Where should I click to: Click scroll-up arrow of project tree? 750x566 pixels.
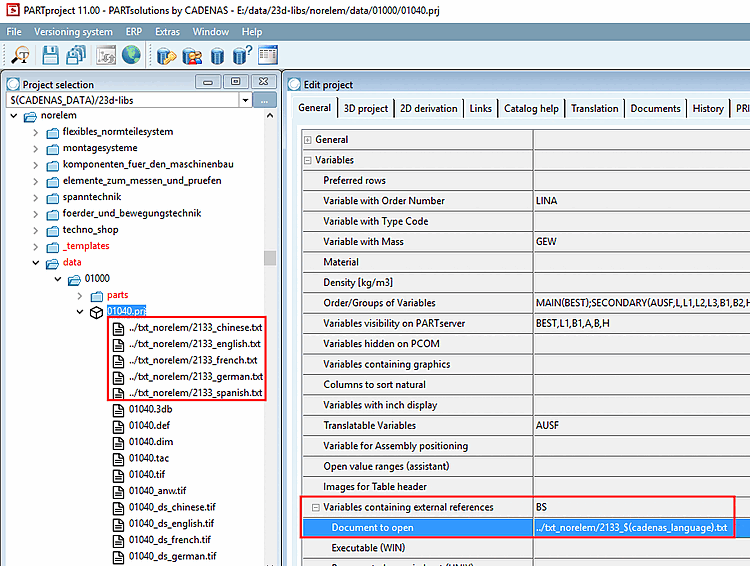270,115
